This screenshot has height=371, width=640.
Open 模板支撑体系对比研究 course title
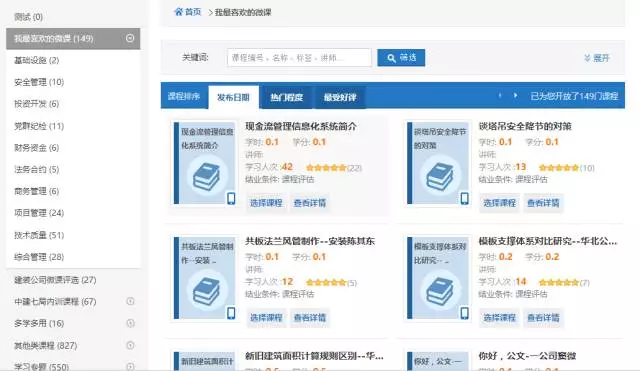click(x=548, y=241)
